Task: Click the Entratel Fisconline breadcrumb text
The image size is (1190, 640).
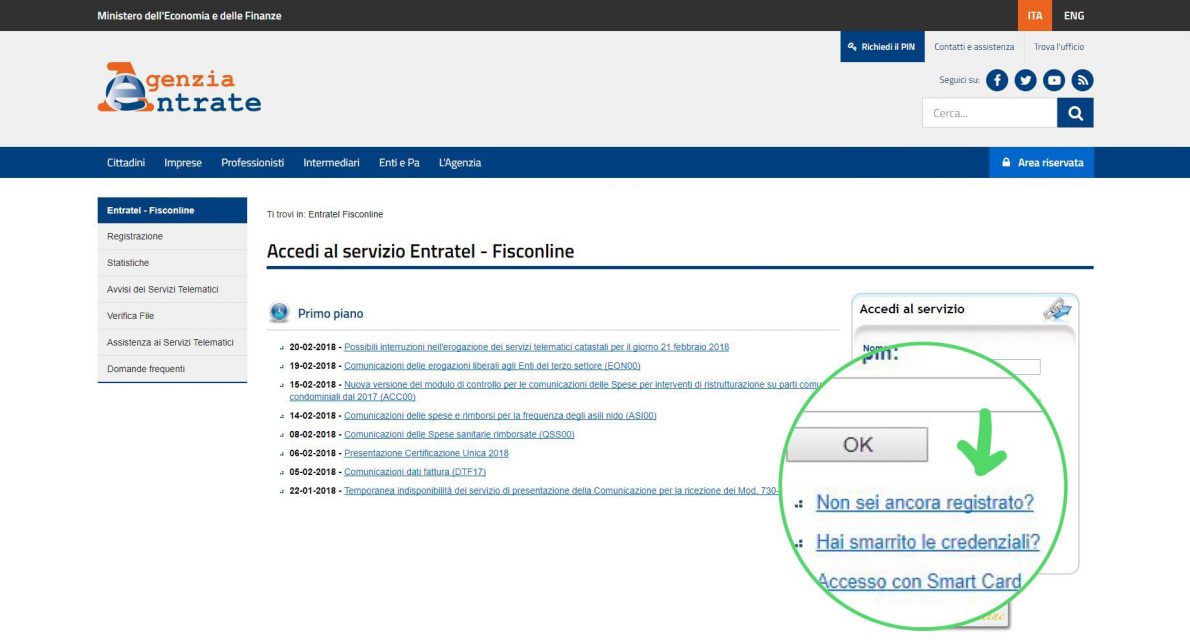Action: tap(345, 215)
